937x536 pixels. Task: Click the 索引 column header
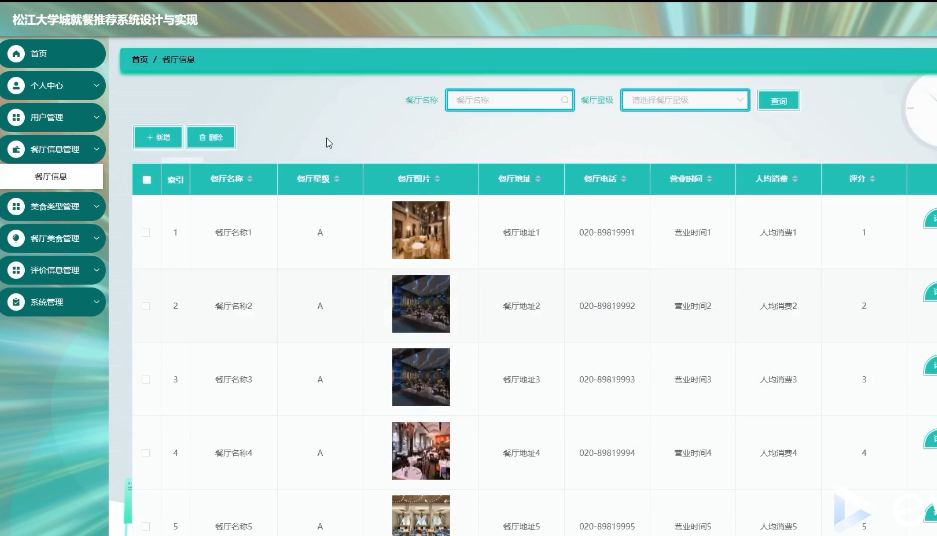(176, 179)
